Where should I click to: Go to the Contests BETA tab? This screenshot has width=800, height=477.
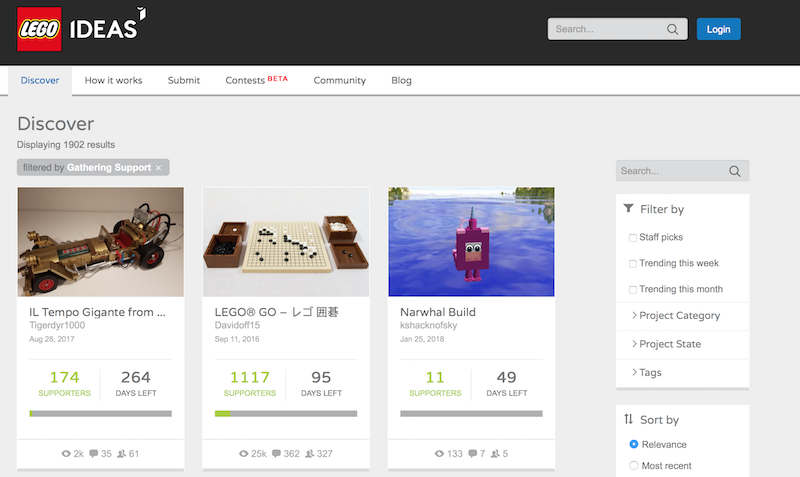(257, 81)
